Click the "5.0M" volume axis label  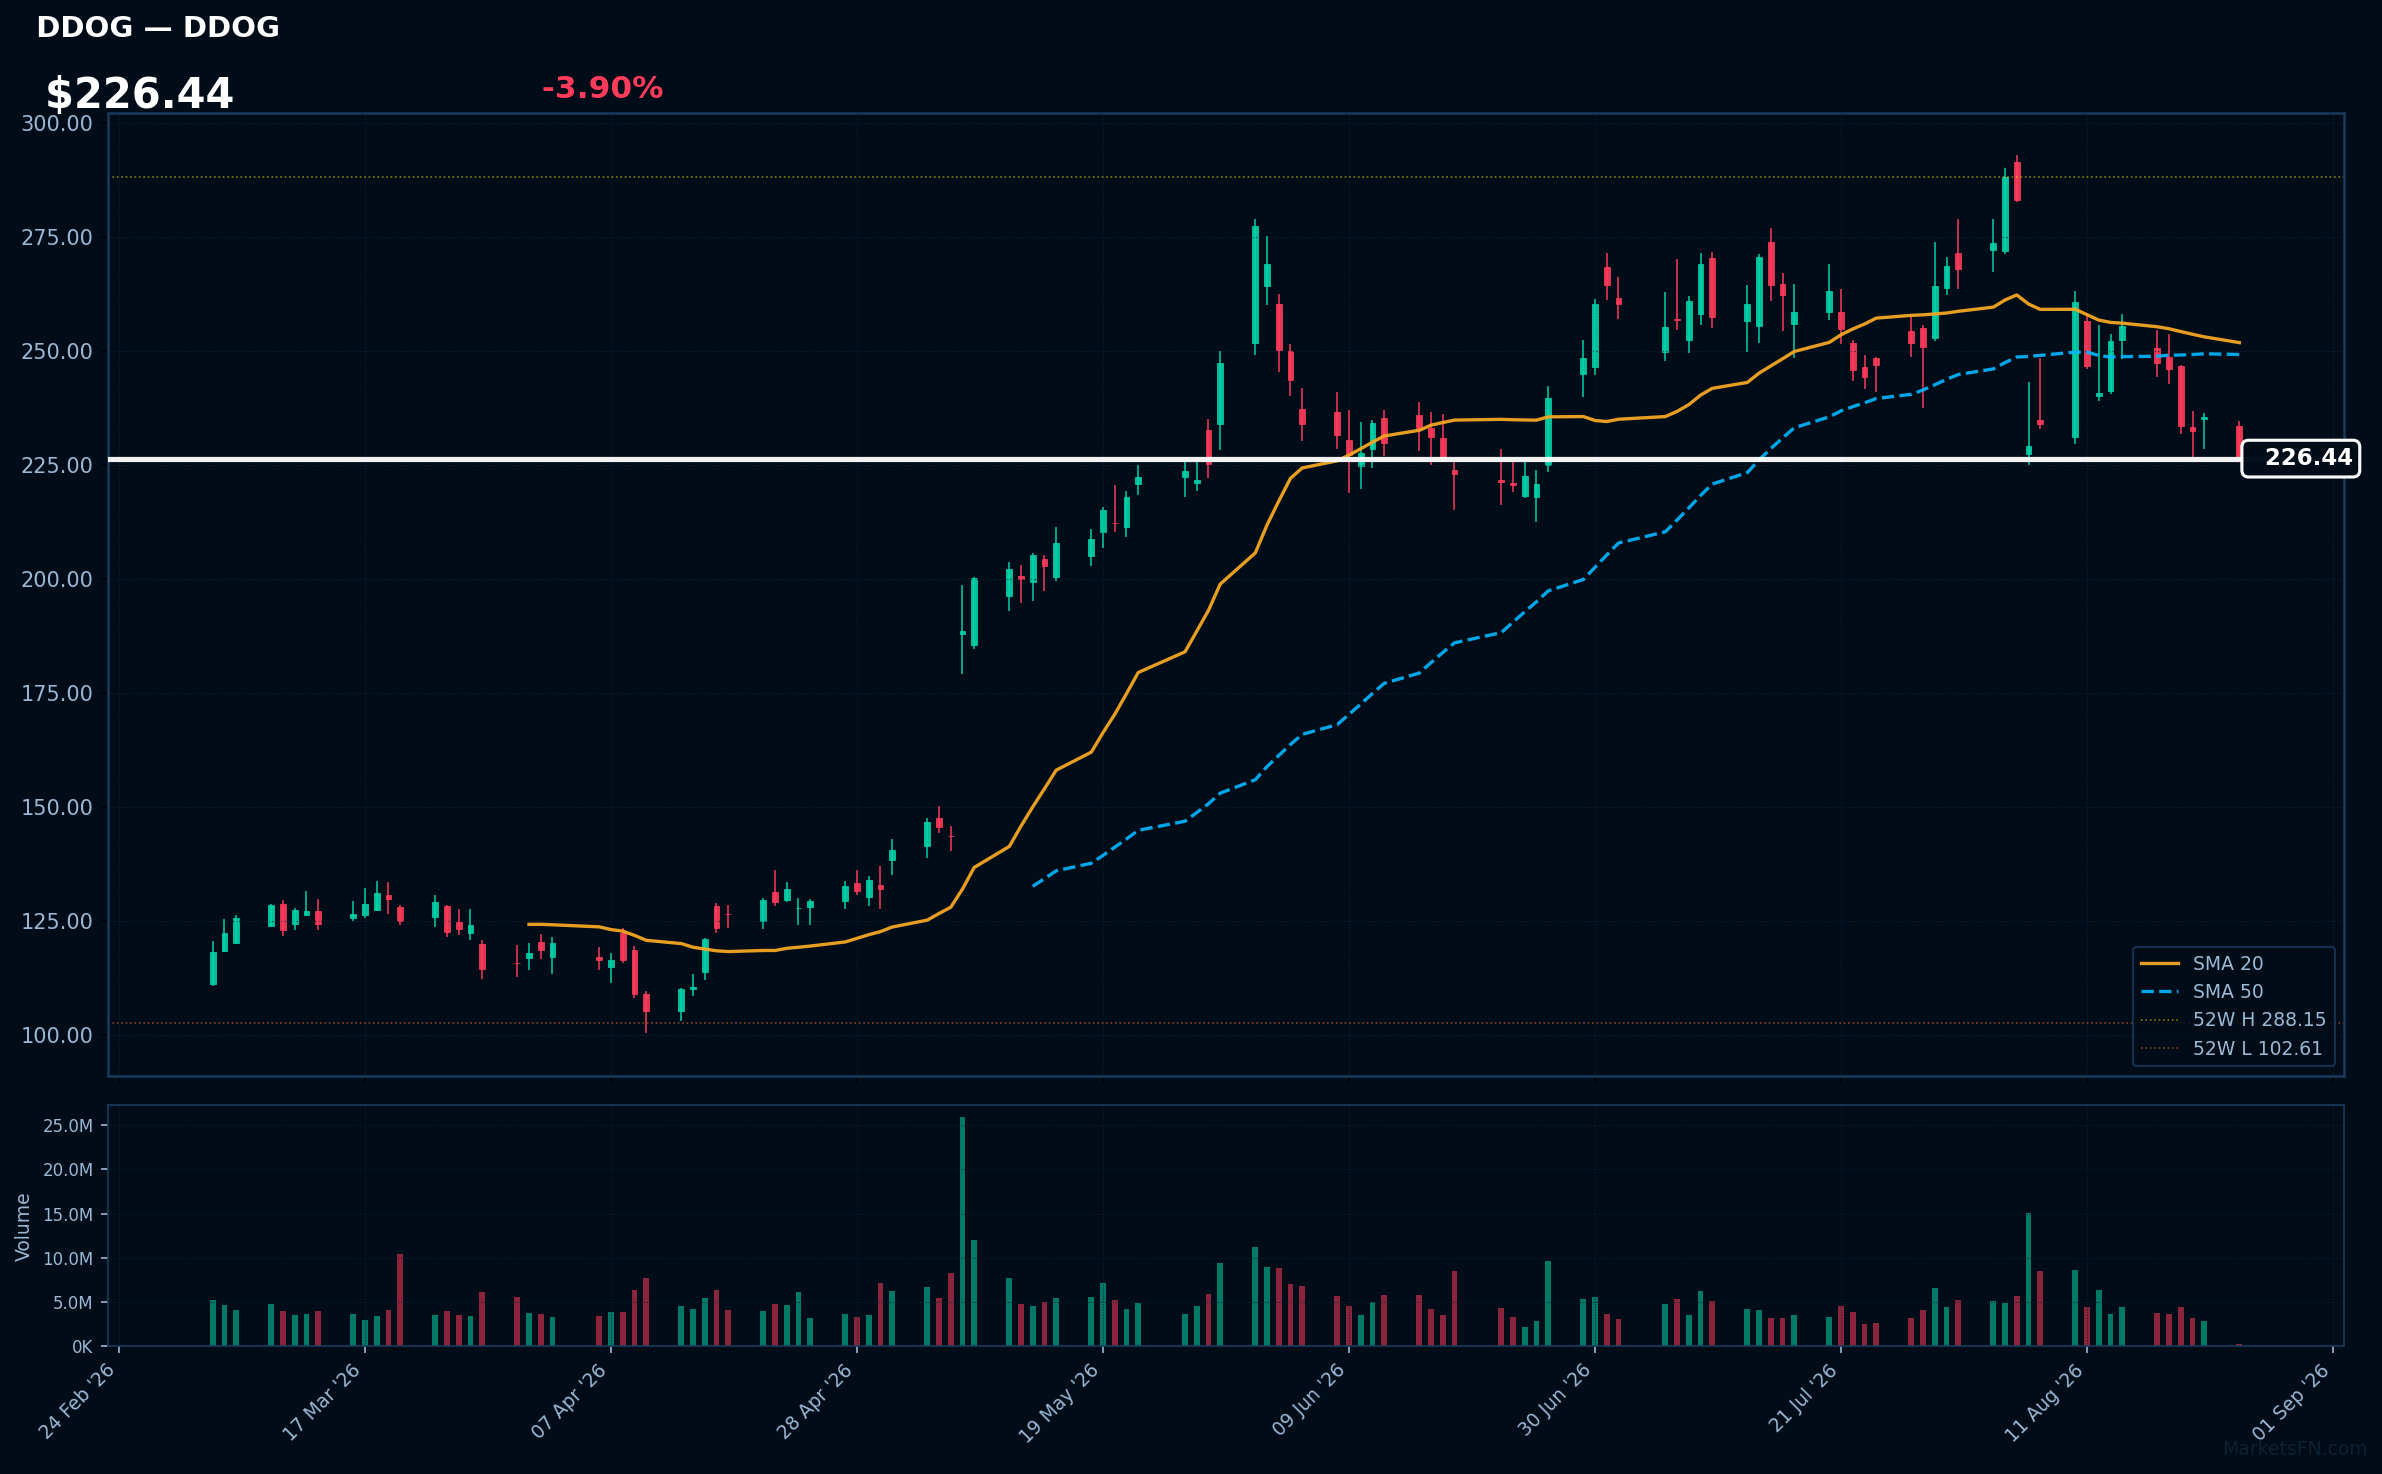tap(73, 1302)
